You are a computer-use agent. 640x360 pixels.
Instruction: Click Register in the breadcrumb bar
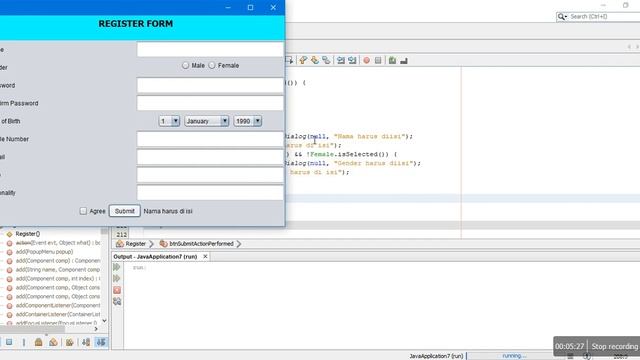pyautogui.click(x=136, y=244)
